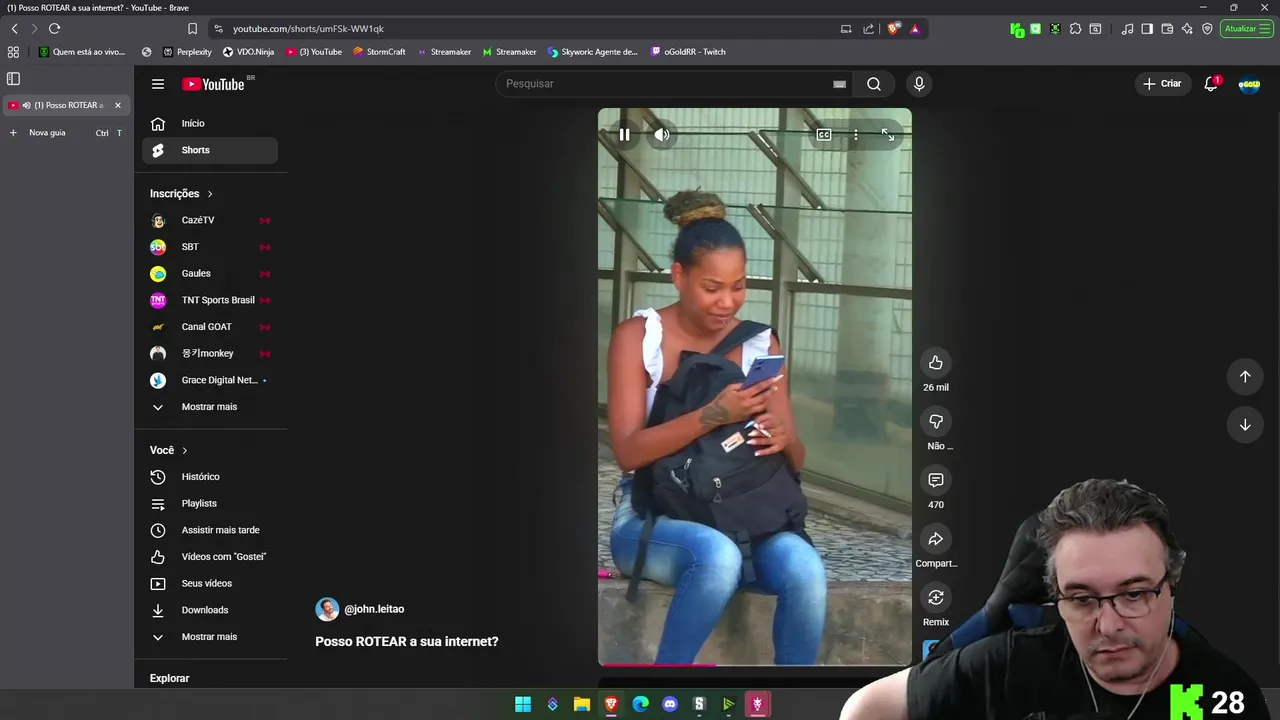Click the magnifier search button
The width and height of the screenshot is (1280, 720).
pos(874,84)
